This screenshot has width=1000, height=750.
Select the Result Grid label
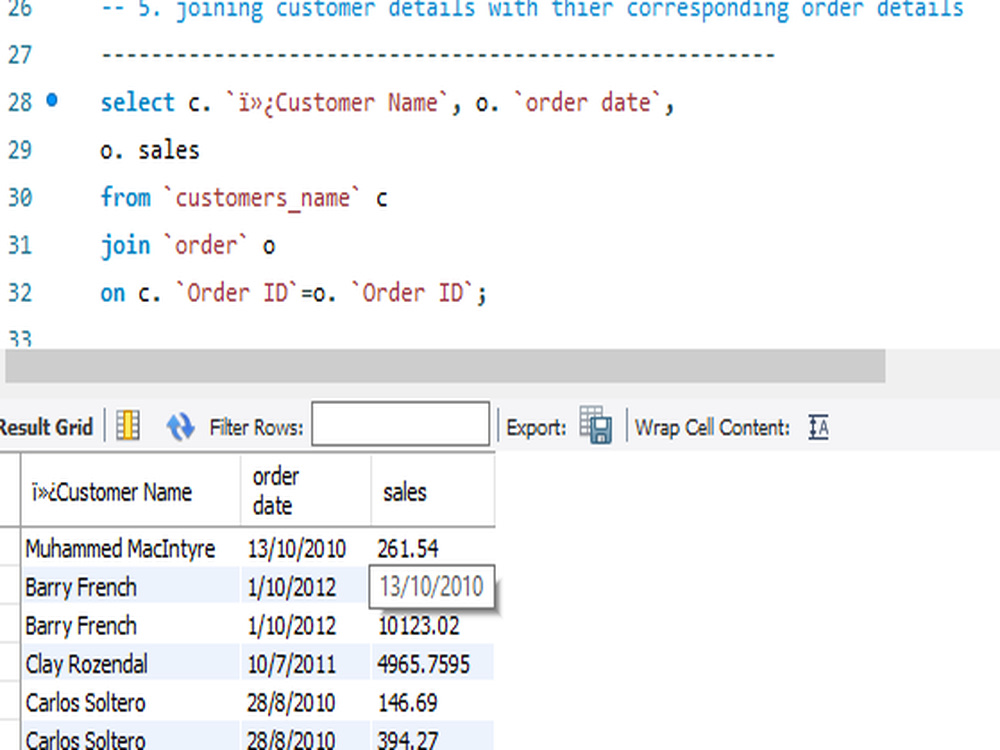[46, 427]
